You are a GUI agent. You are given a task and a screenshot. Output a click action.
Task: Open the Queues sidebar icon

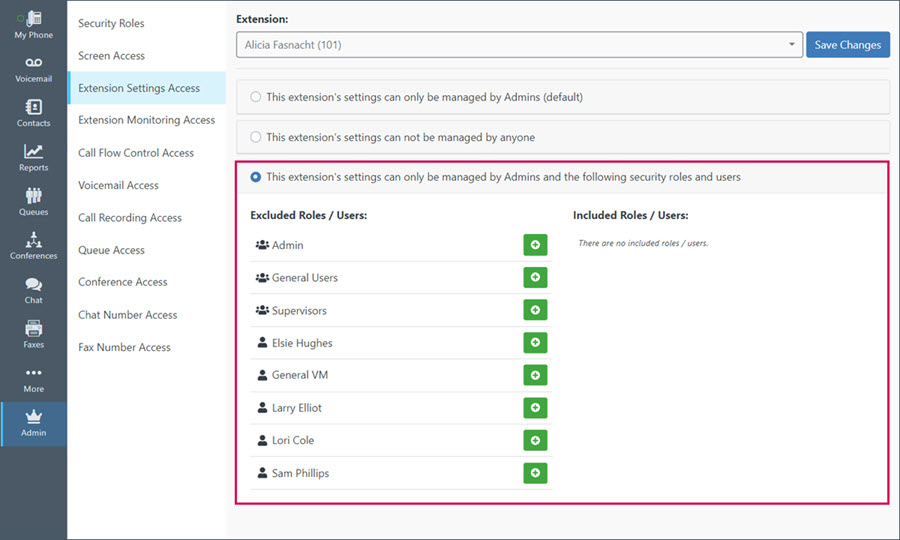[33, 201]
